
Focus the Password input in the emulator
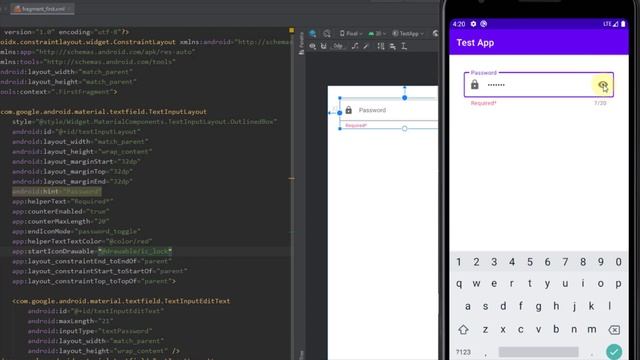(538, 84)
